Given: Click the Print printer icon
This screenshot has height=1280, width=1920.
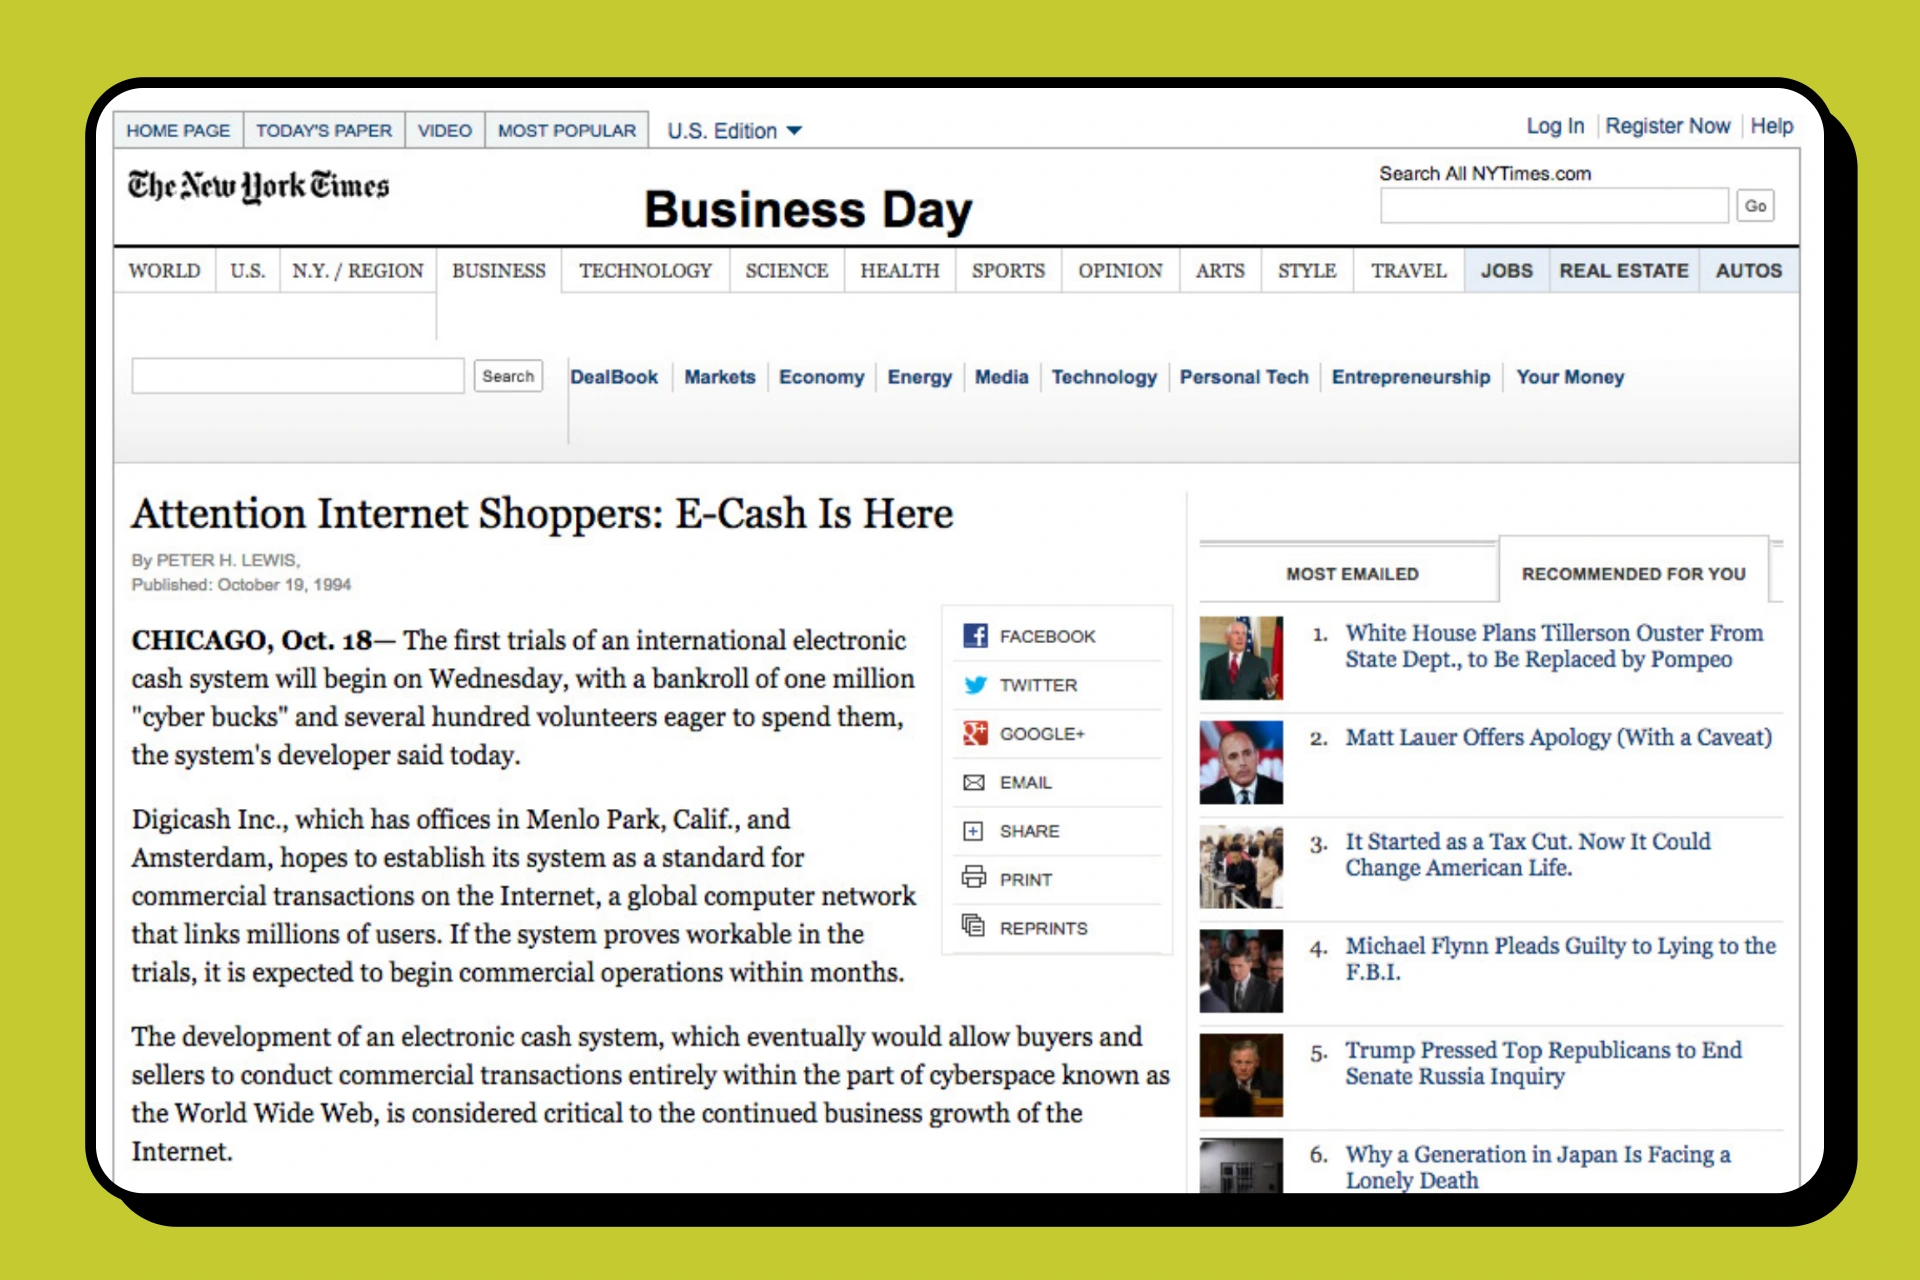Looking at the screenshot, I should point(973,878).
